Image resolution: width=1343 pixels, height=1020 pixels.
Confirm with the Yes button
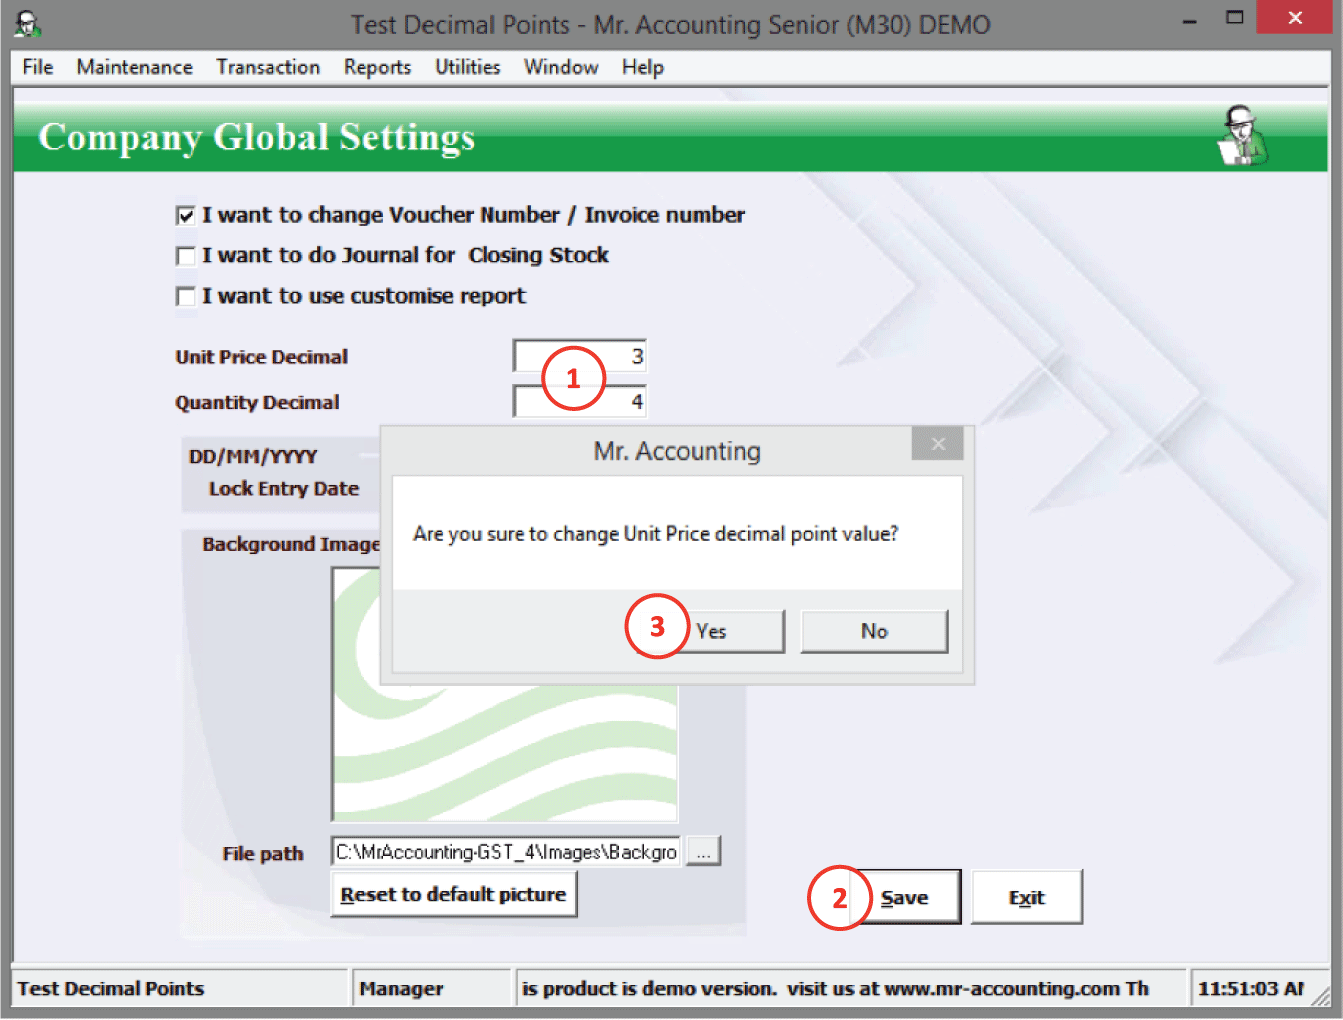pyautogui.click(x=712, y=631)
